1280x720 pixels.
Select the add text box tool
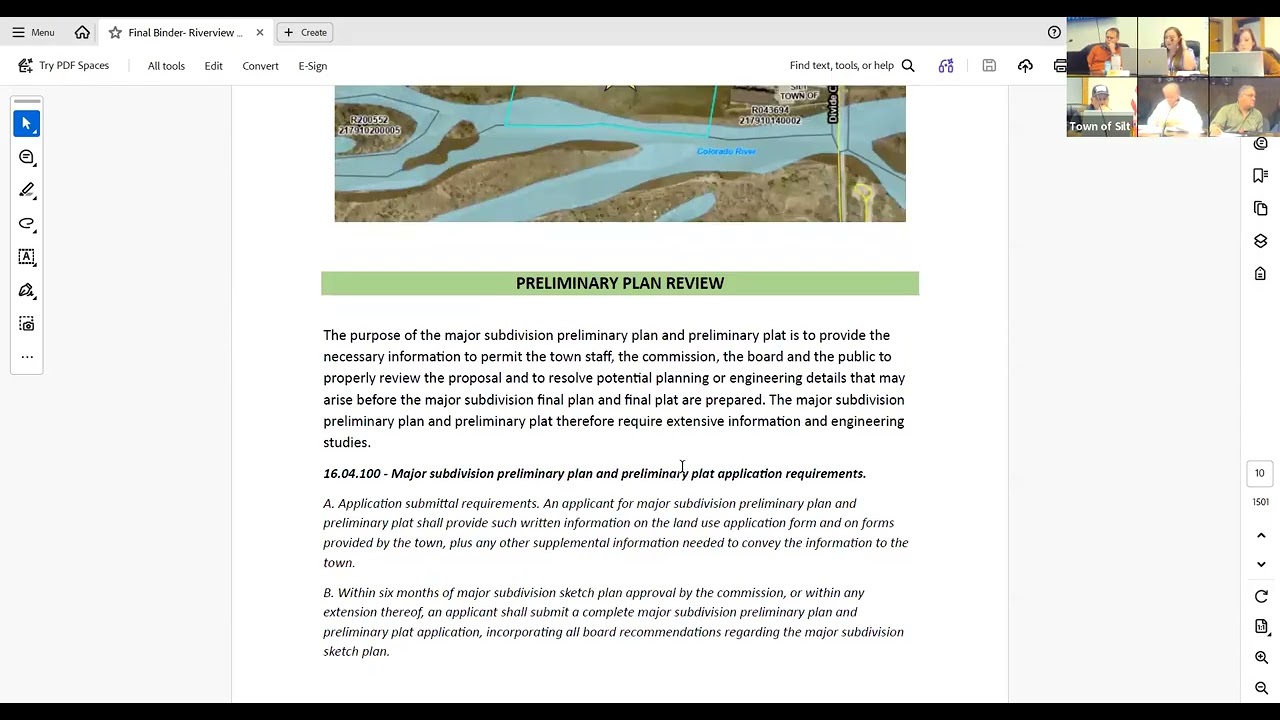point(27,257)
